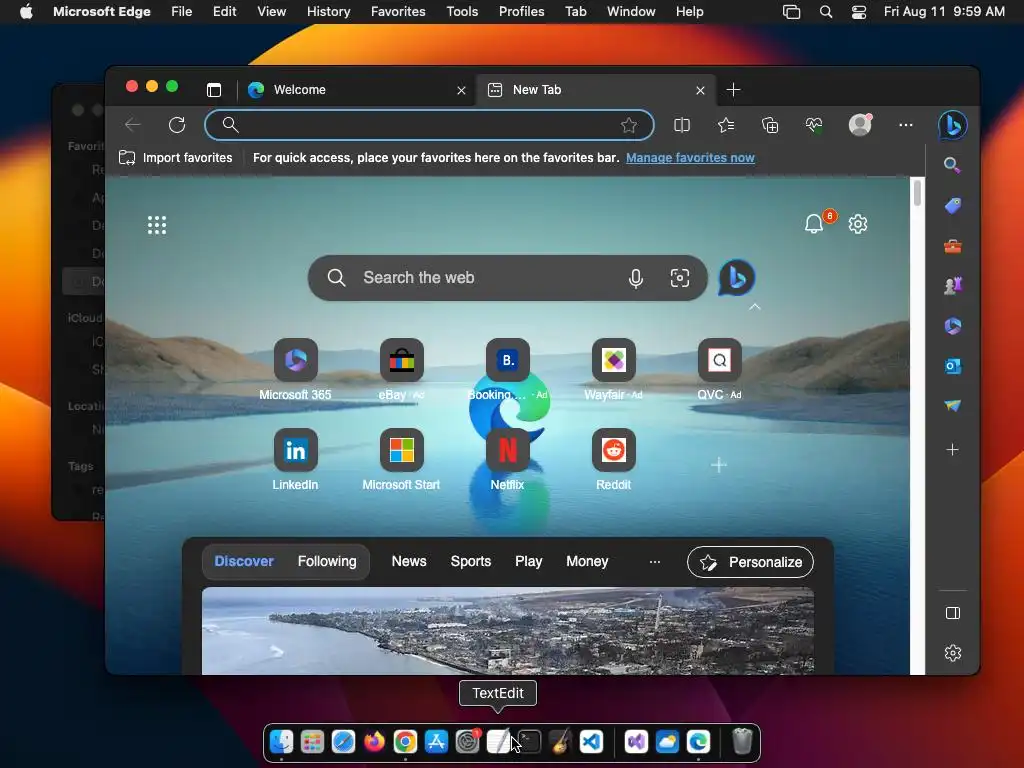Click the Personalize button

tap(750, 562)
